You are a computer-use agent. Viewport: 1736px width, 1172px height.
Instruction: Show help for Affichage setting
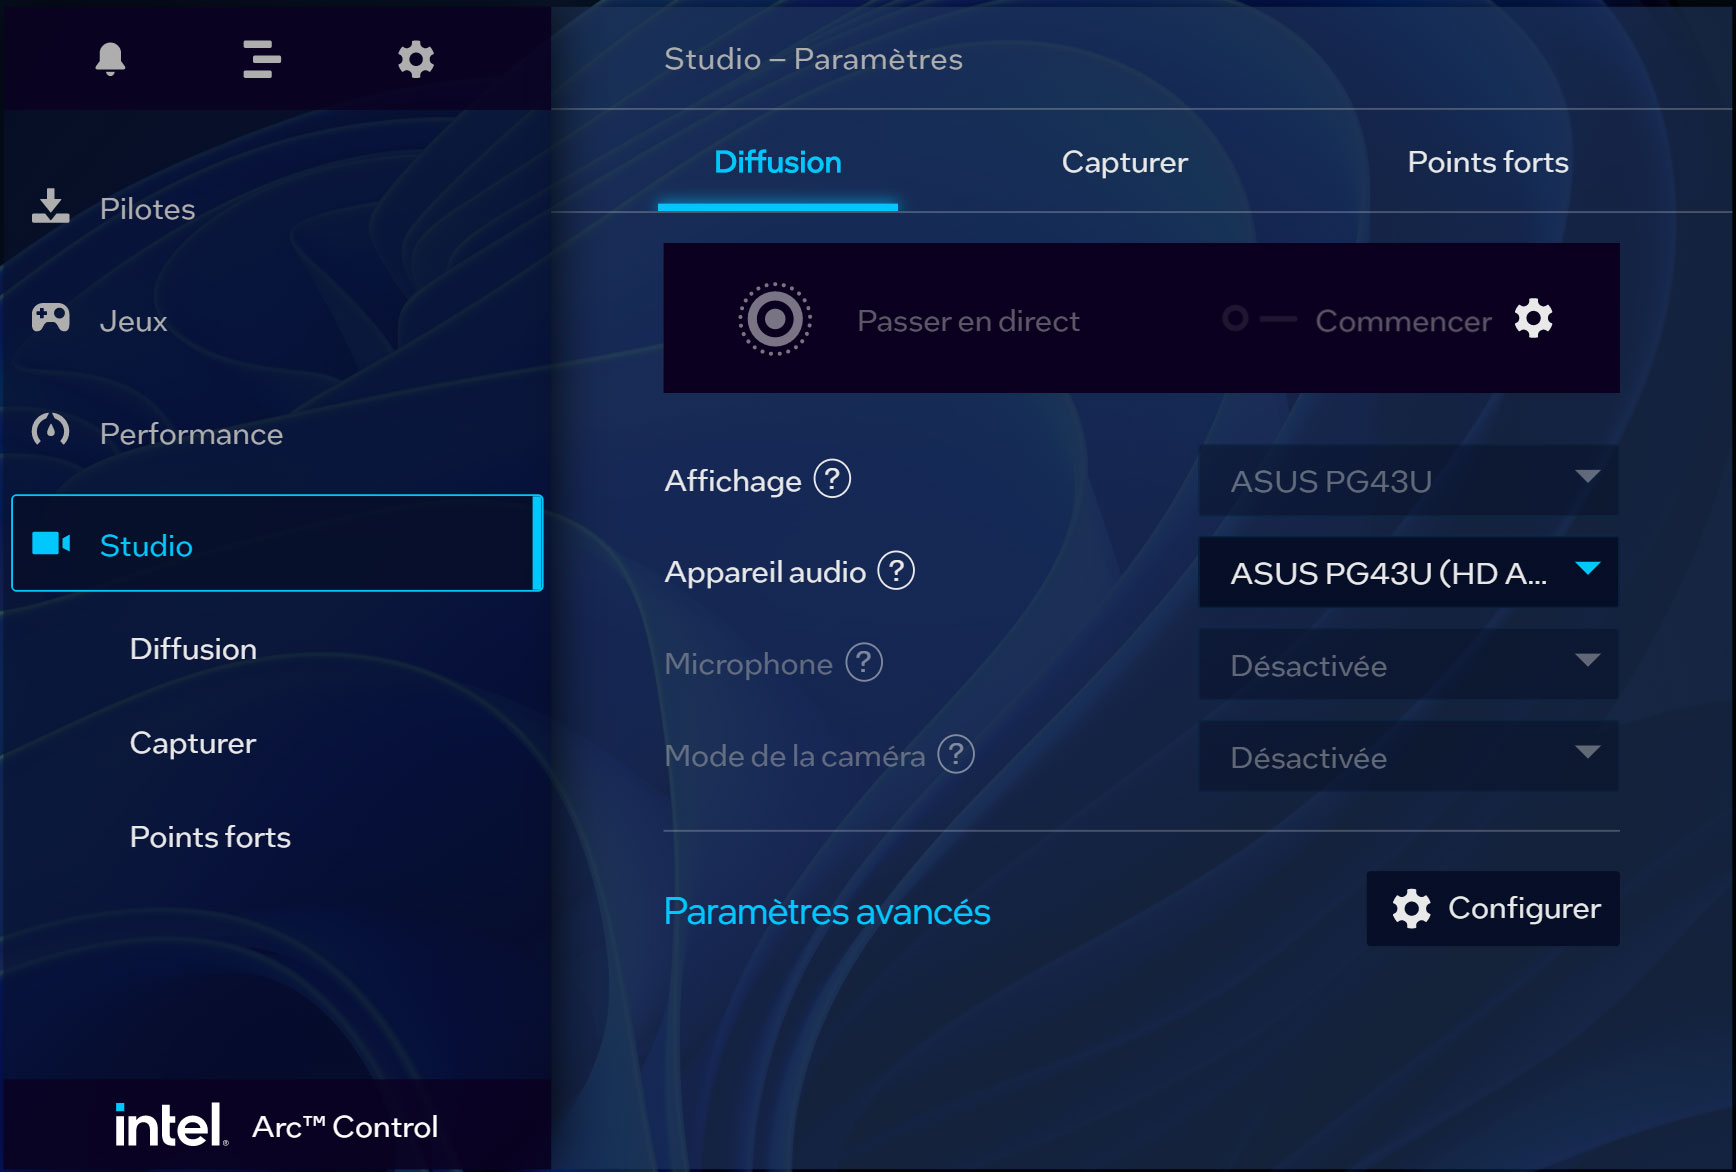[832, 479]
